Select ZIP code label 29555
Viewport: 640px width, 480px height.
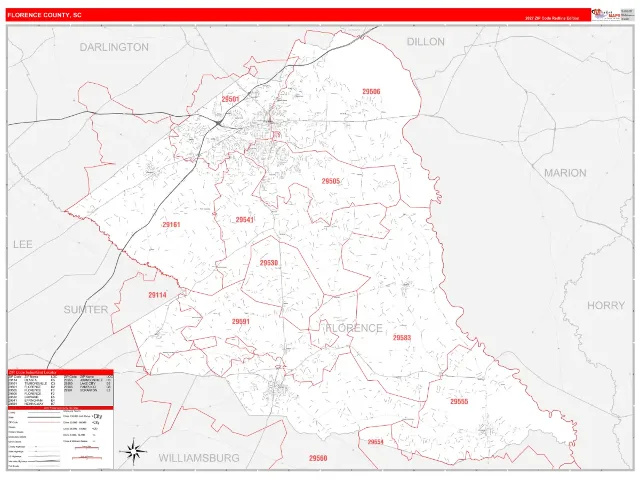[x=459, y=402]
